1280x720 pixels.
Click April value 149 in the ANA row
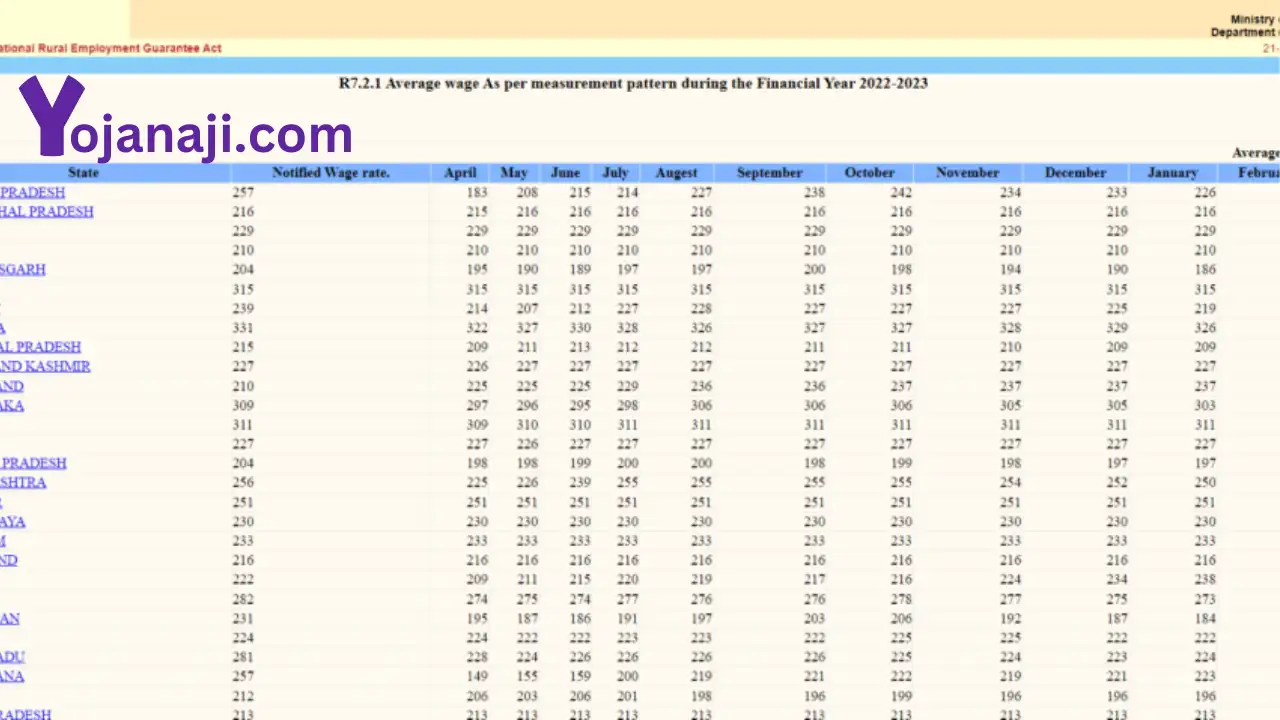click(477, 677)
